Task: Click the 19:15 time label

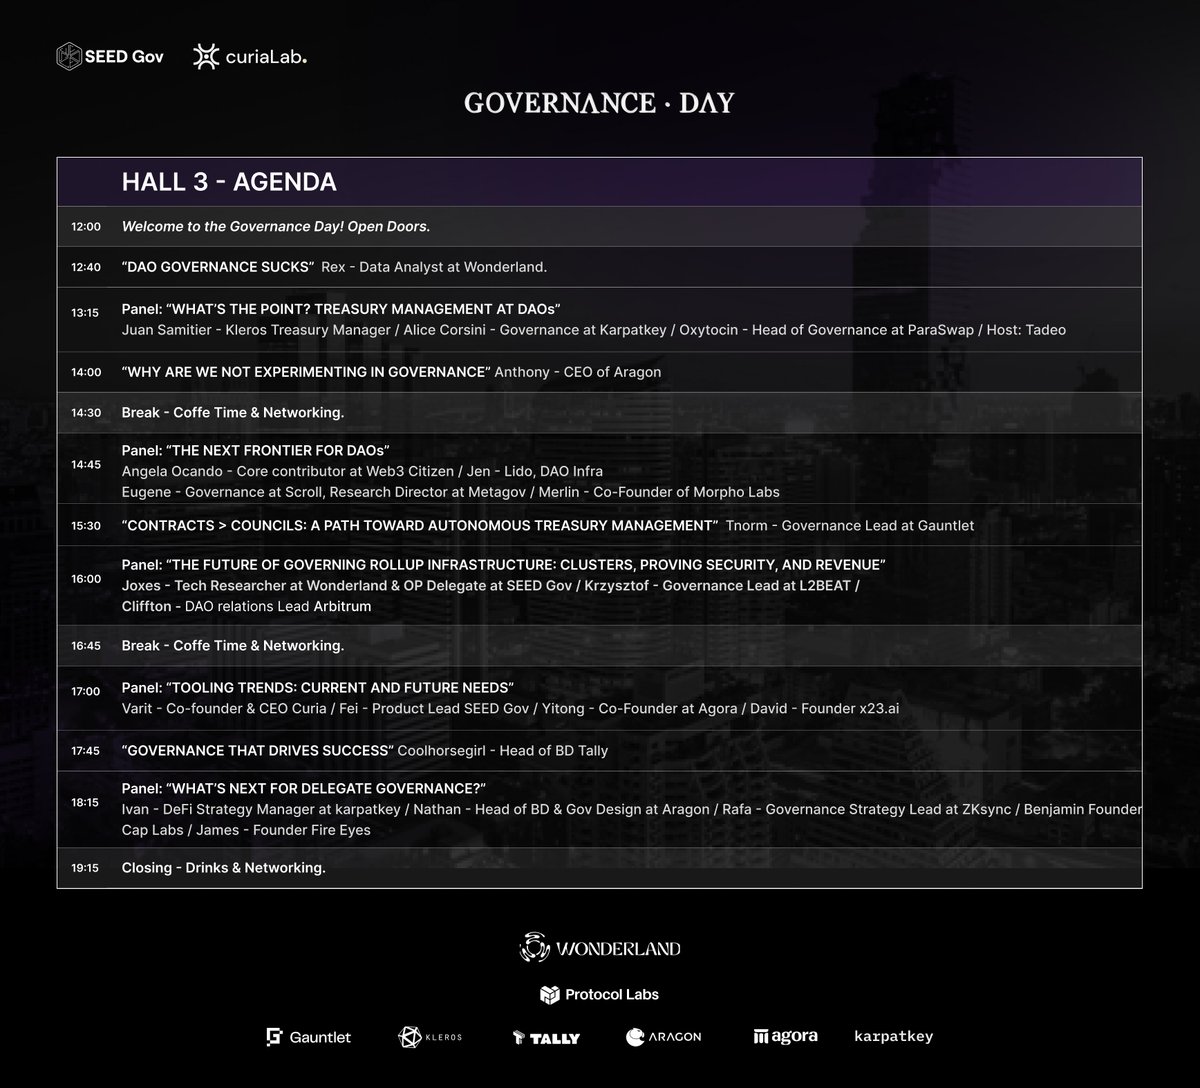Action: tap(86, 868)
